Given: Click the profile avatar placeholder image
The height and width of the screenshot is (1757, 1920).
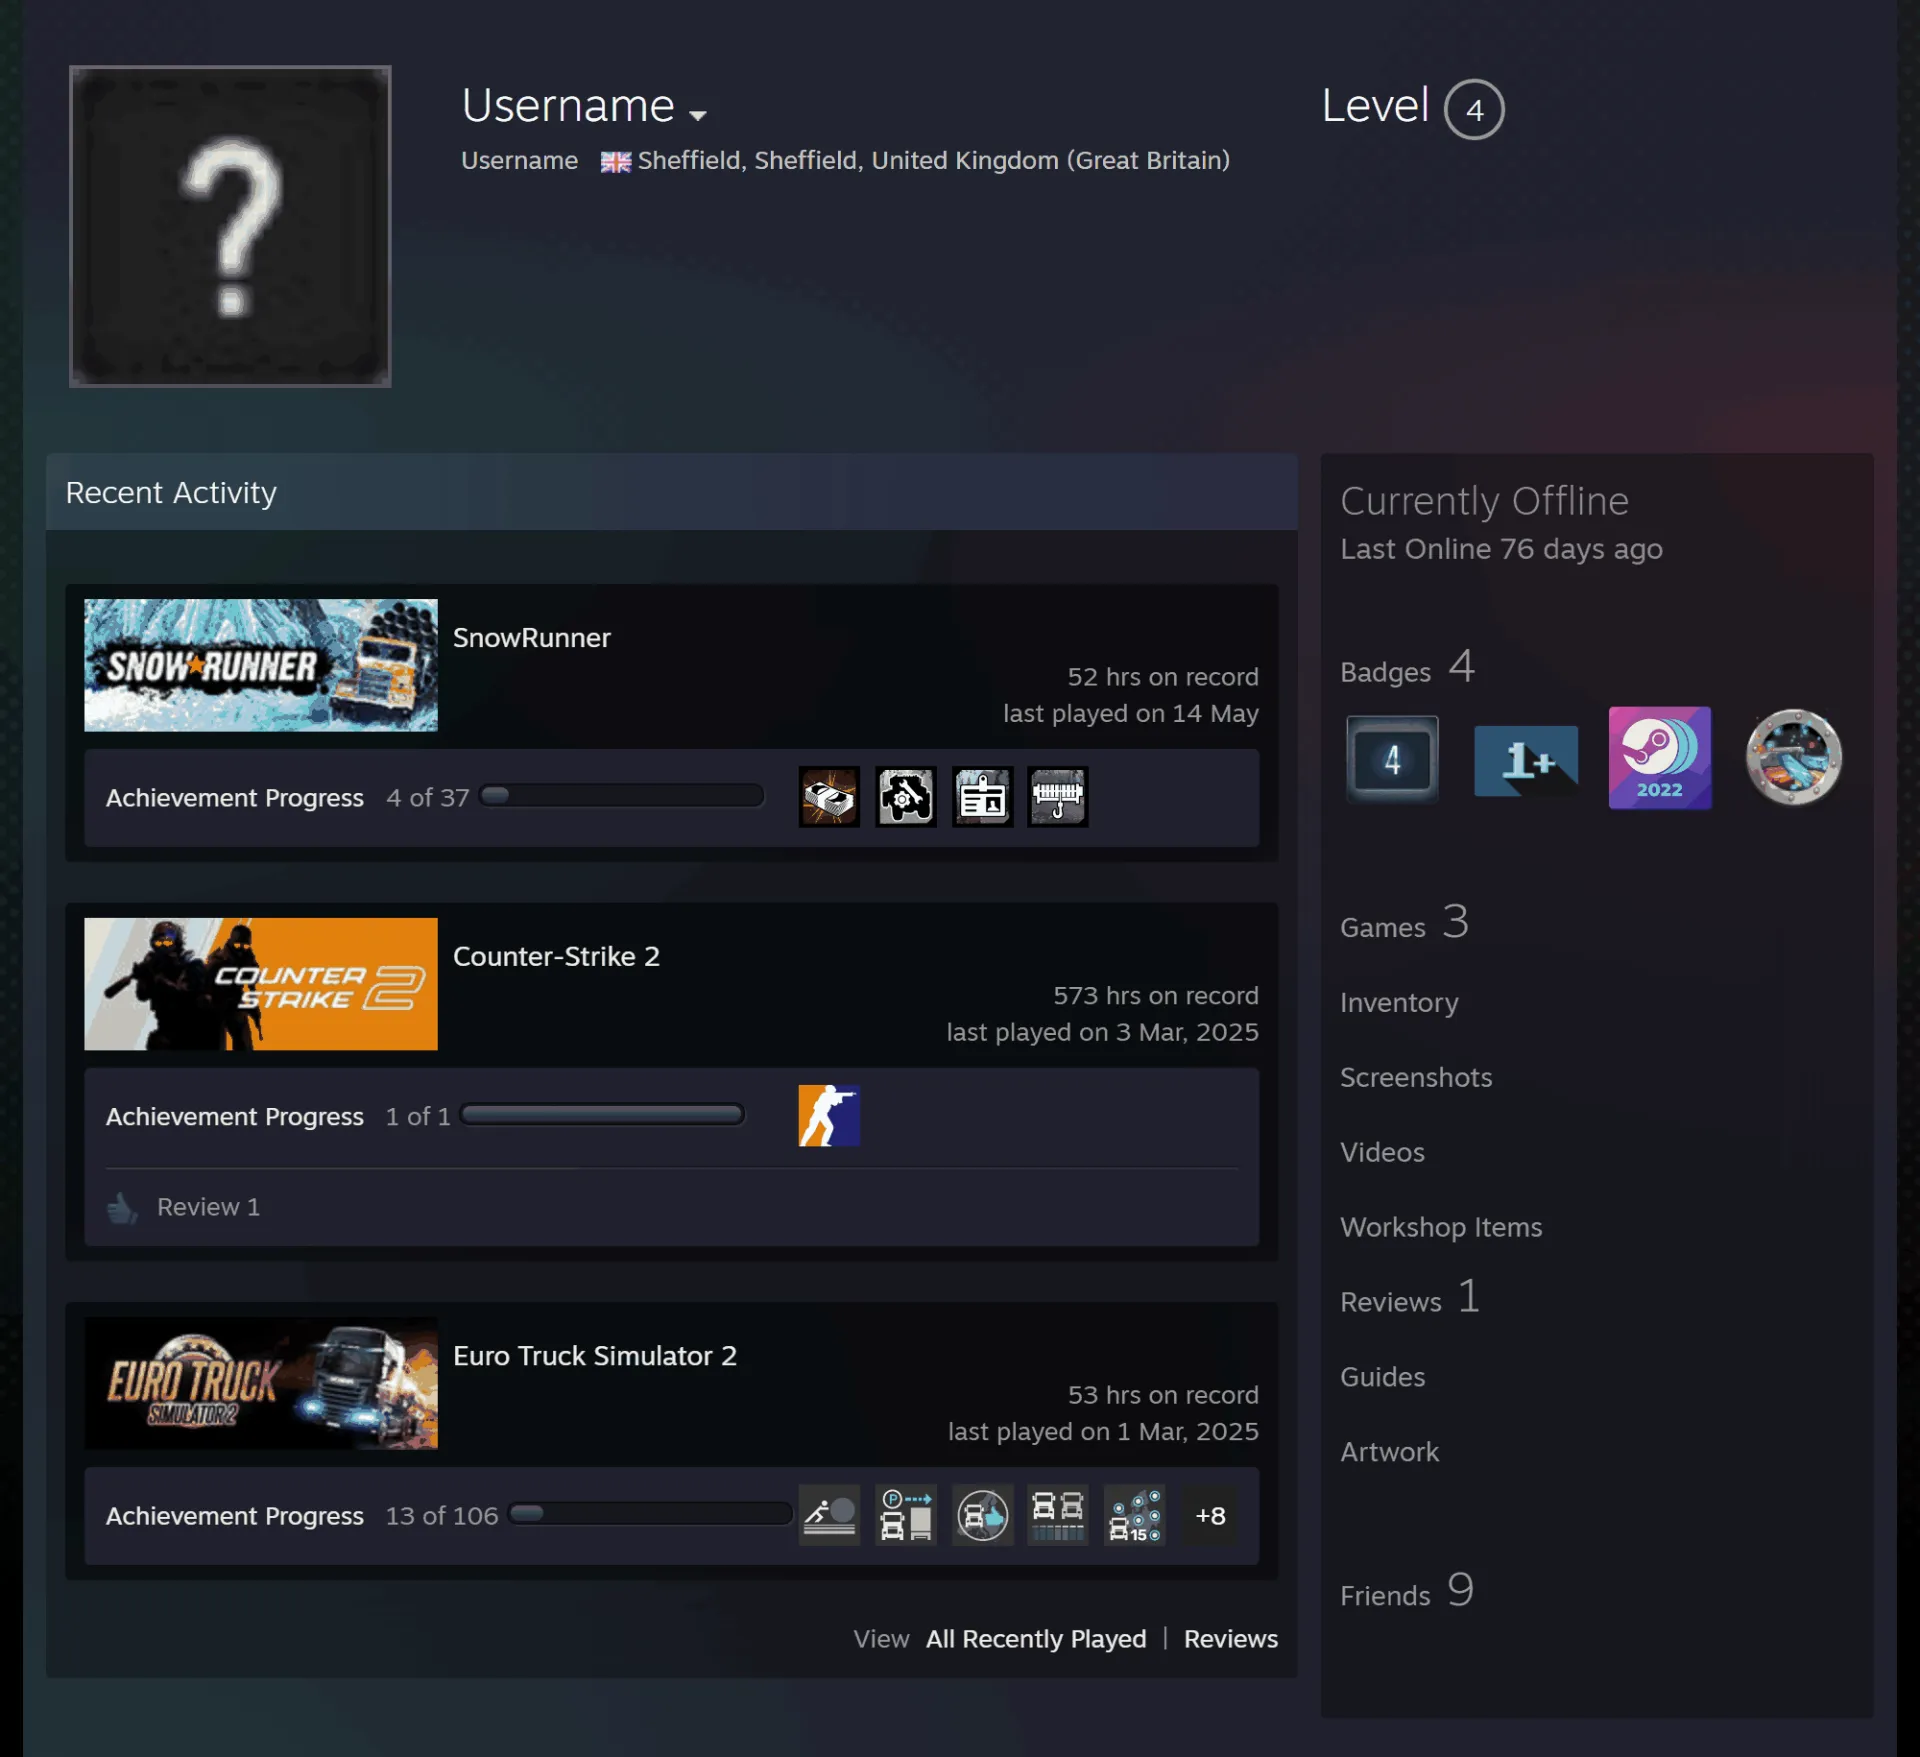Looking at the screenshot, I should point(230,226).
